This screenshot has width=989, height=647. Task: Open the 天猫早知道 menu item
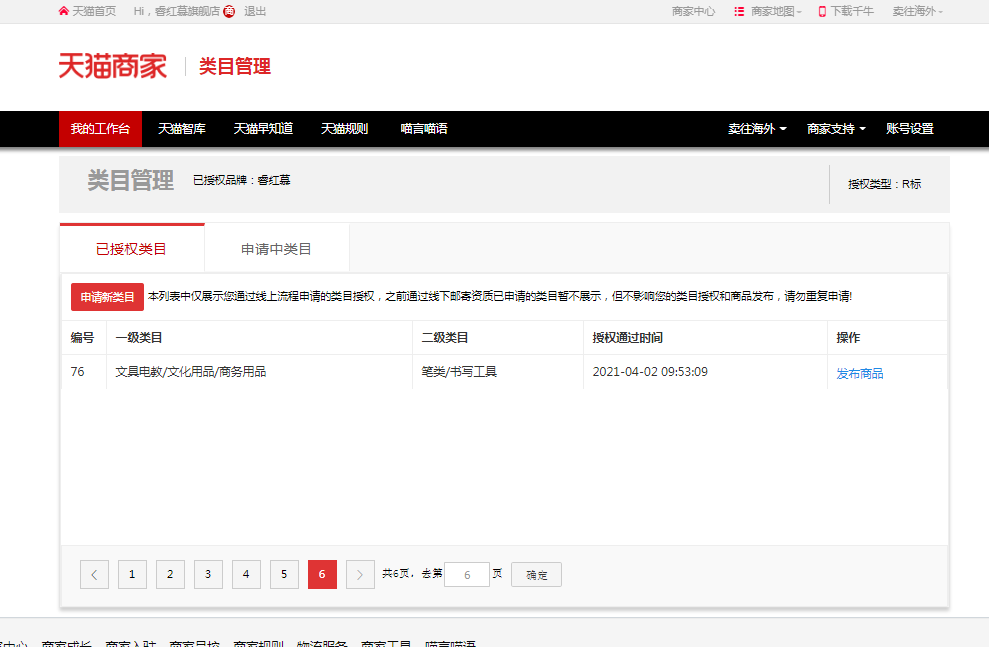click(263, 129)
